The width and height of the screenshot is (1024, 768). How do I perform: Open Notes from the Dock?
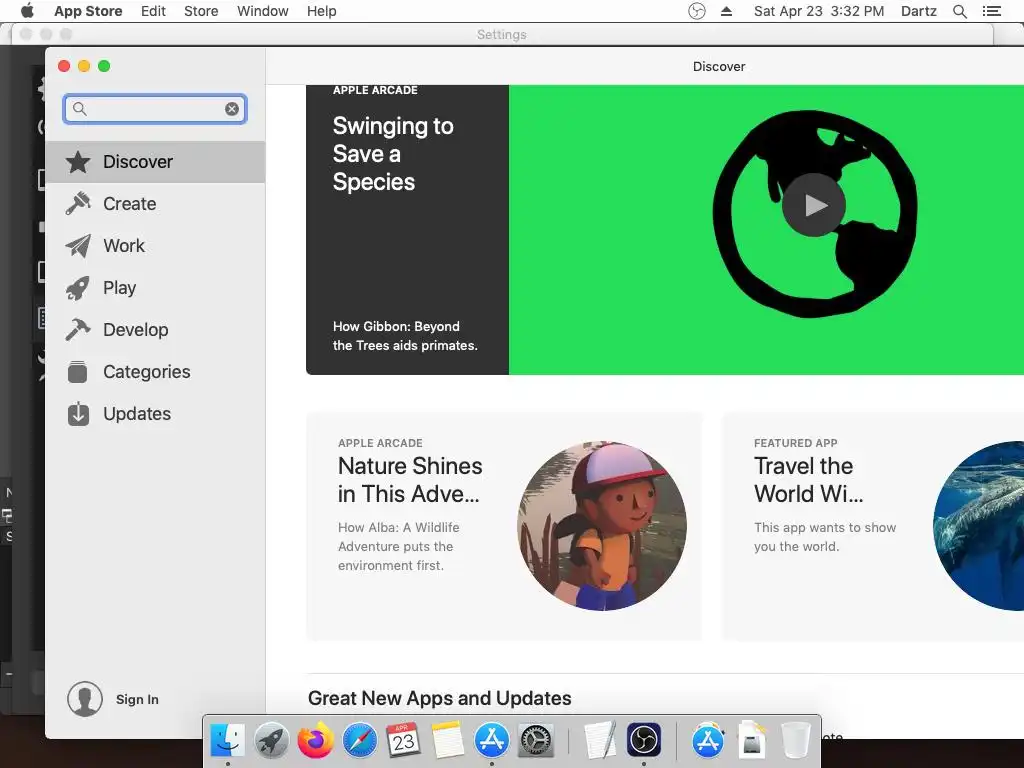coord(448,741)
